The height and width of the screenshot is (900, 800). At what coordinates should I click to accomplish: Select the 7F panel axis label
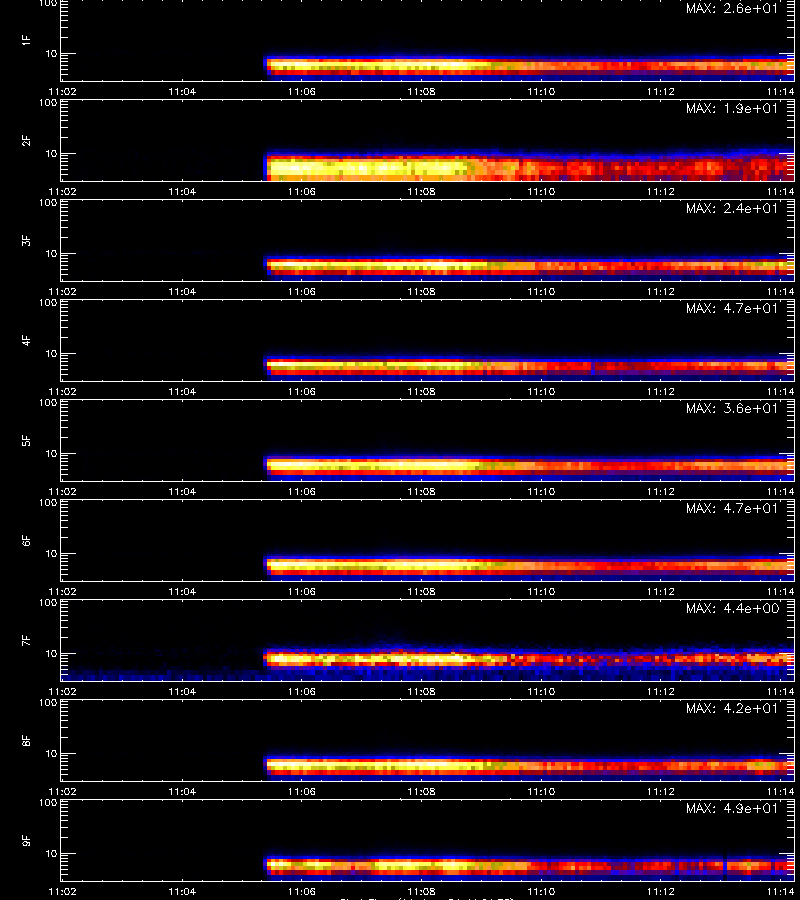point(26,641)
